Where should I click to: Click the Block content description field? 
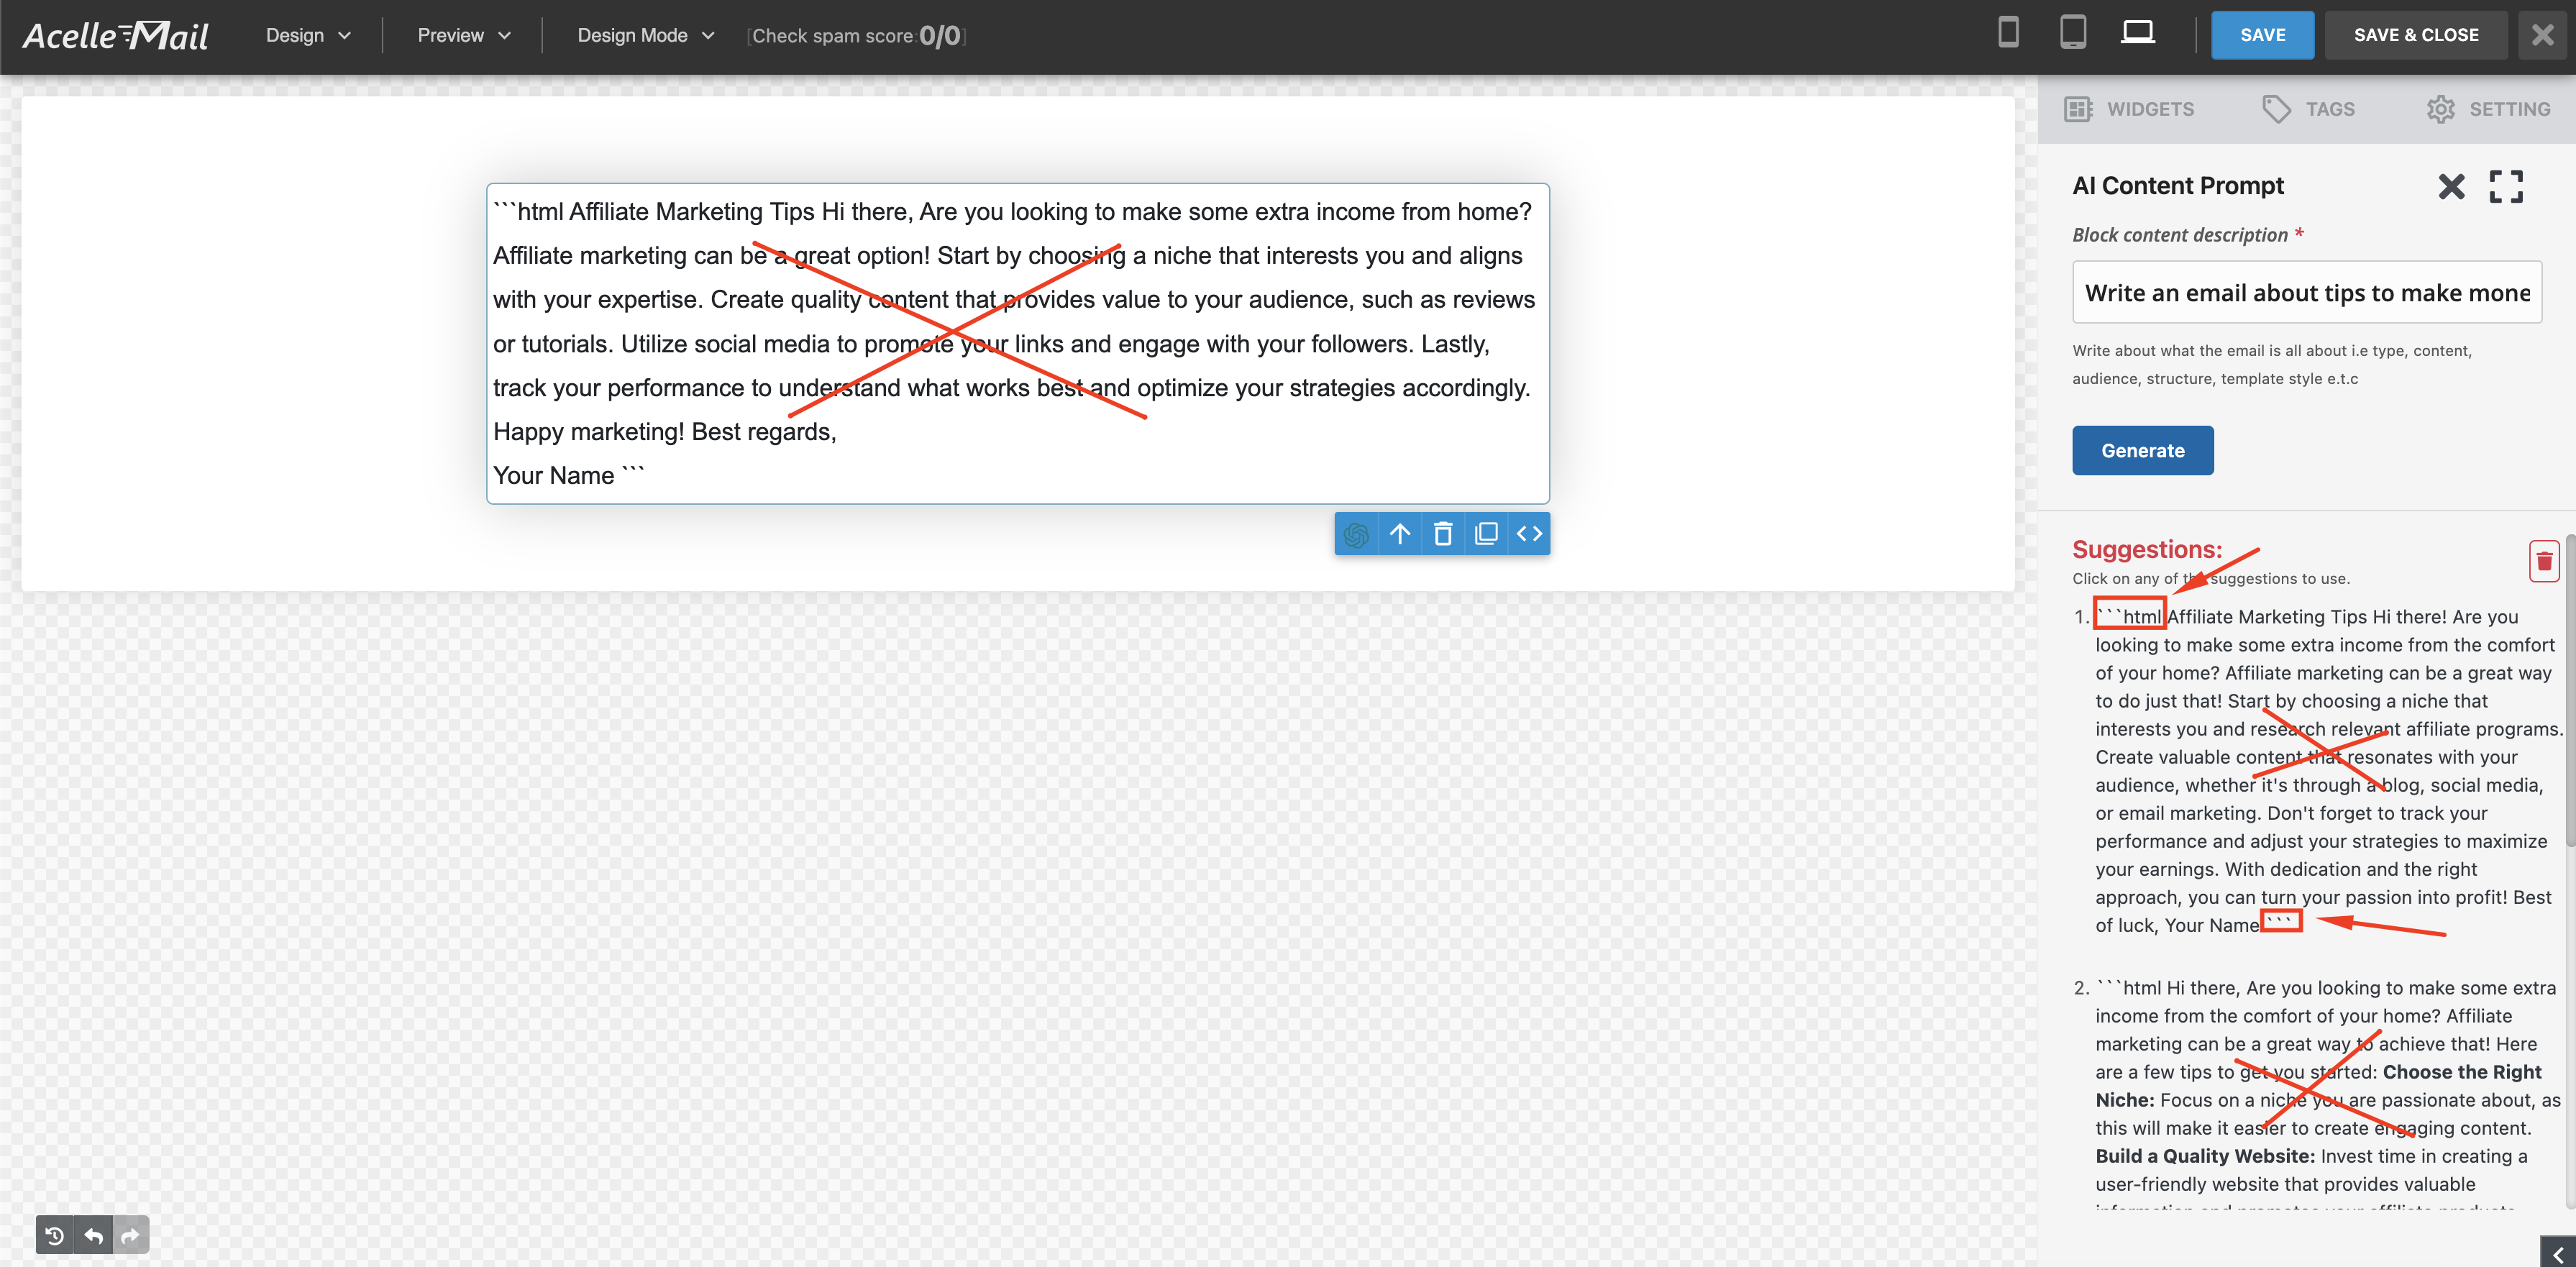2307,292
